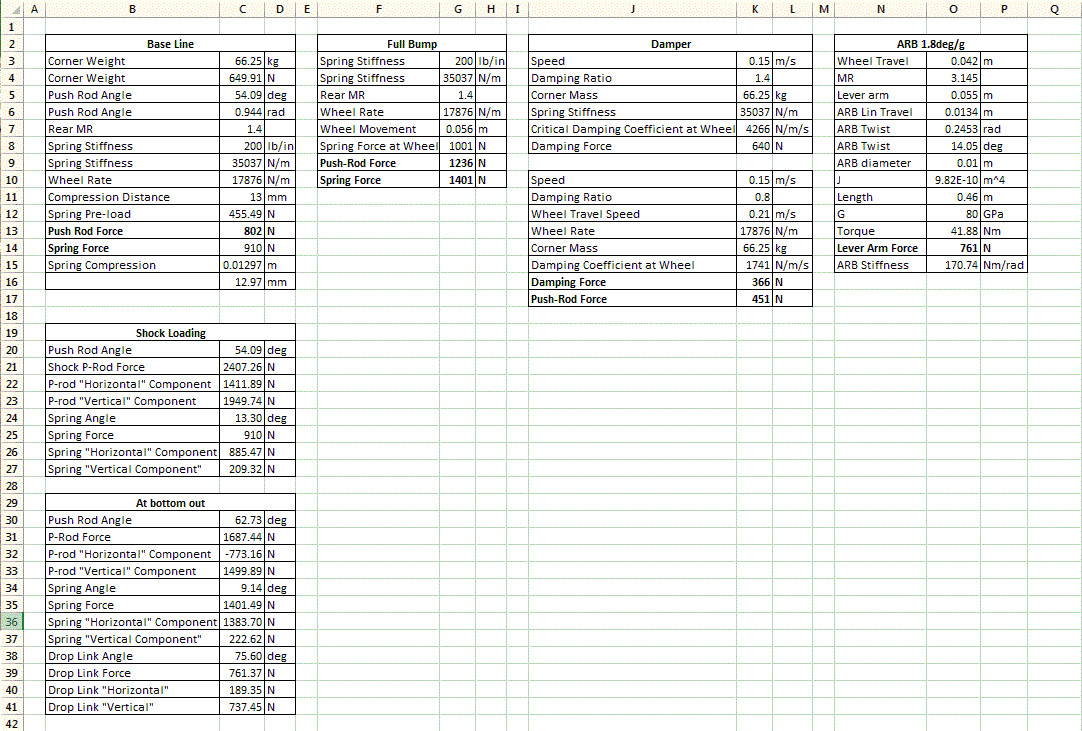Select column header B
The height and width of the screenshot is (731, 1082).
[131, 9]
